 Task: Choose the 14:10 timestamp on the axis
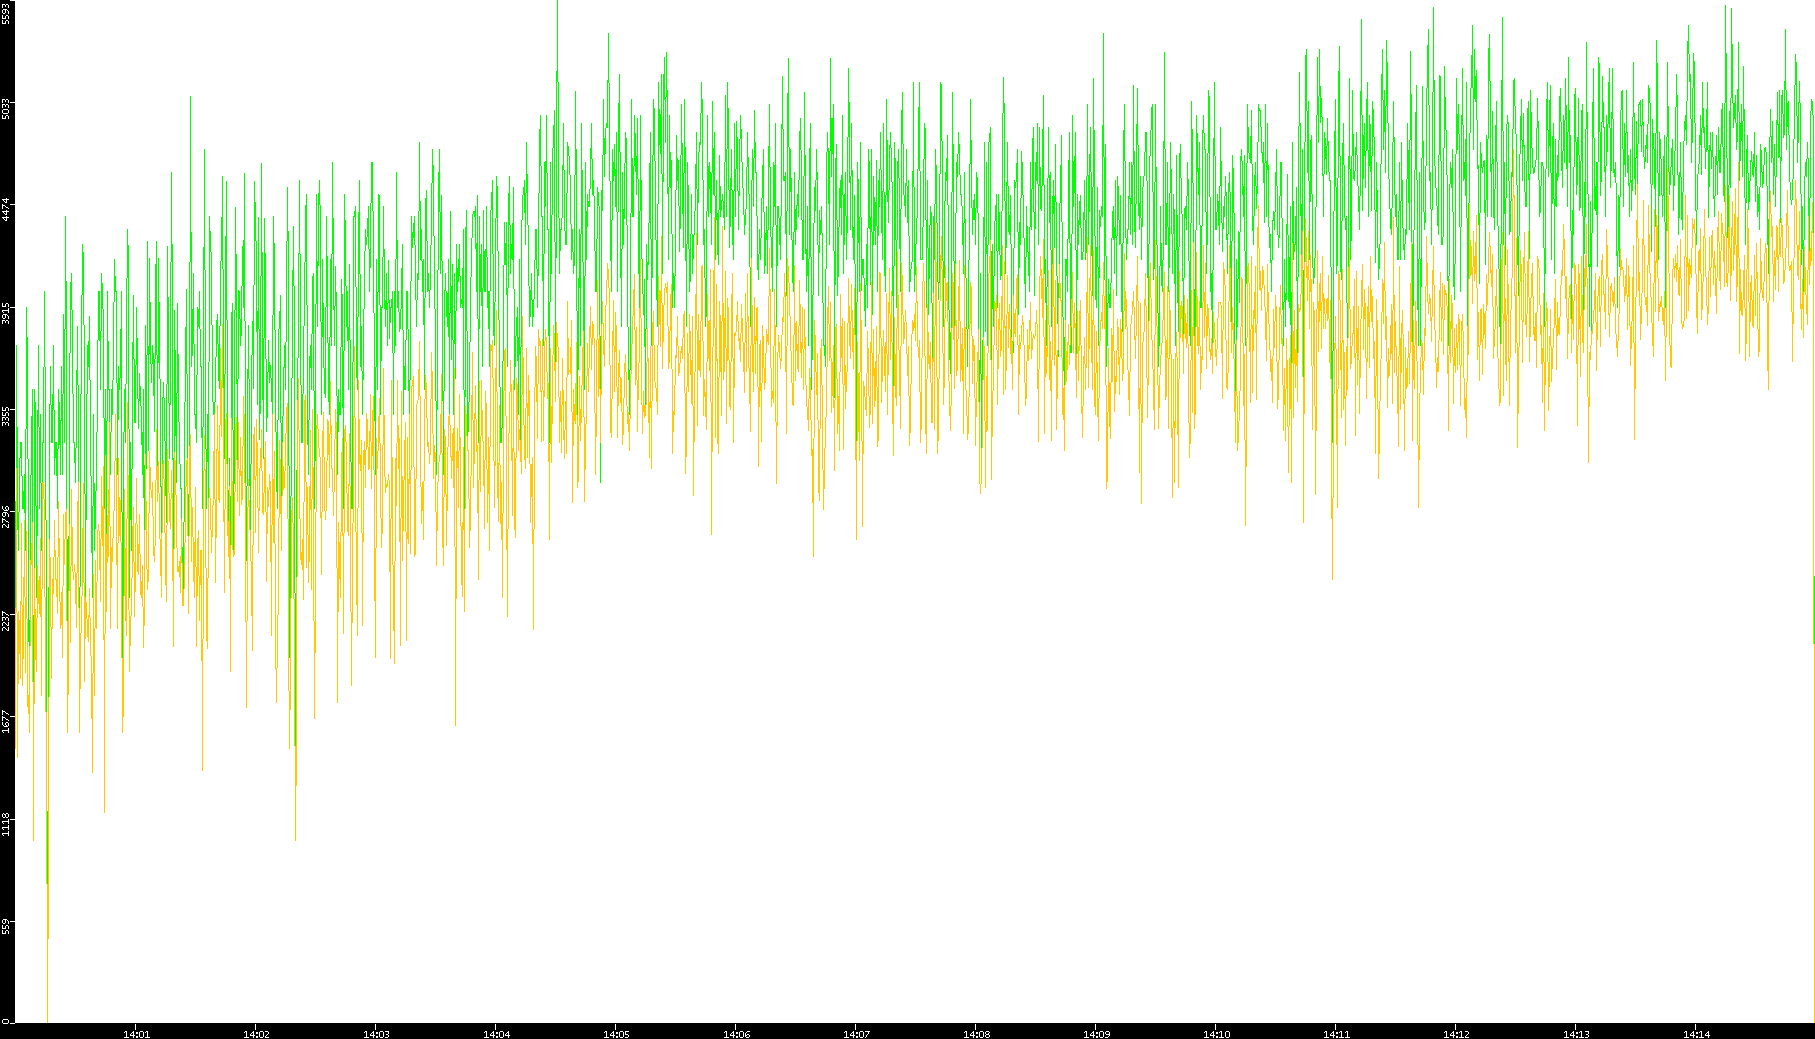1216,1034
